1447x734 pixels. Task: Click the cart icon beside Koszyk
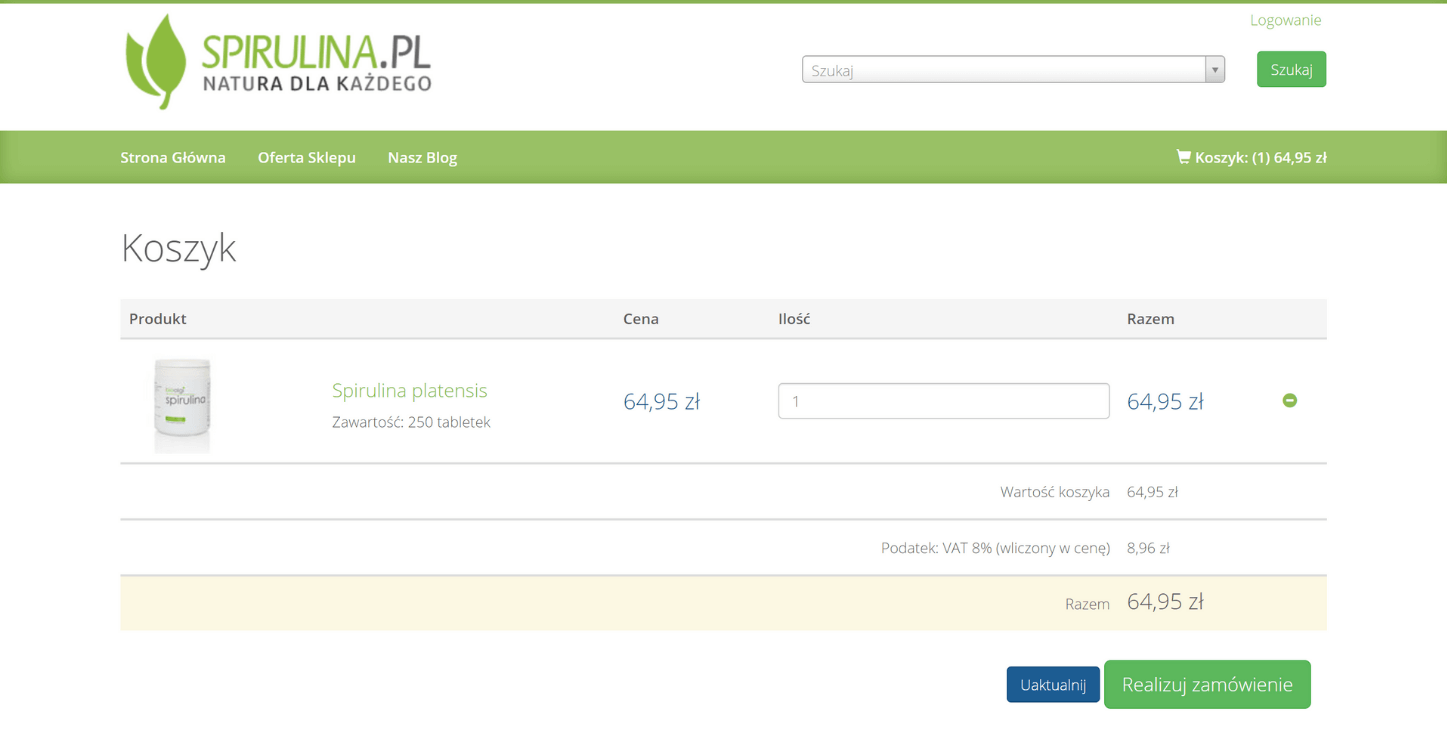pos(1183,157)
